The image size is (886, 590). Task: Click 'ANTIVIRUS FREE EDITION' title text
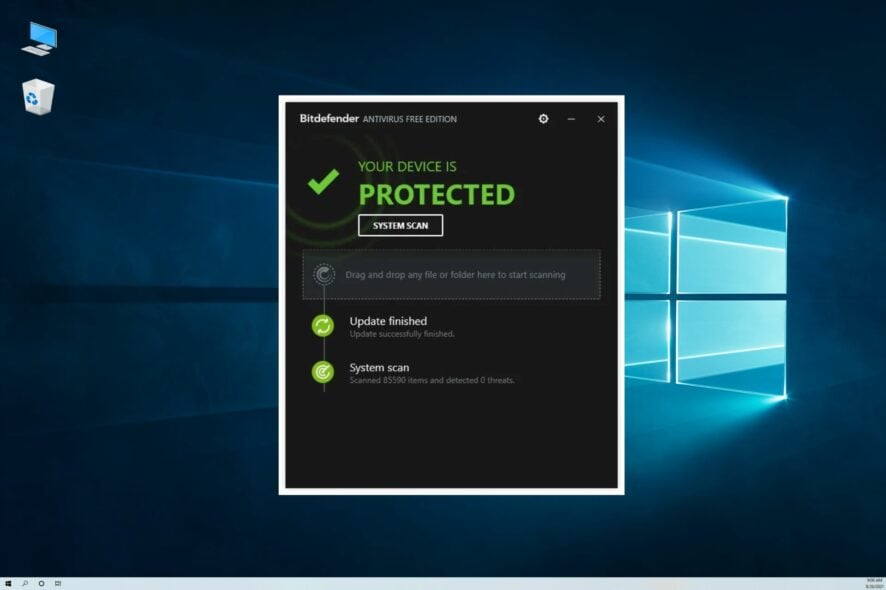coord(410,119)
